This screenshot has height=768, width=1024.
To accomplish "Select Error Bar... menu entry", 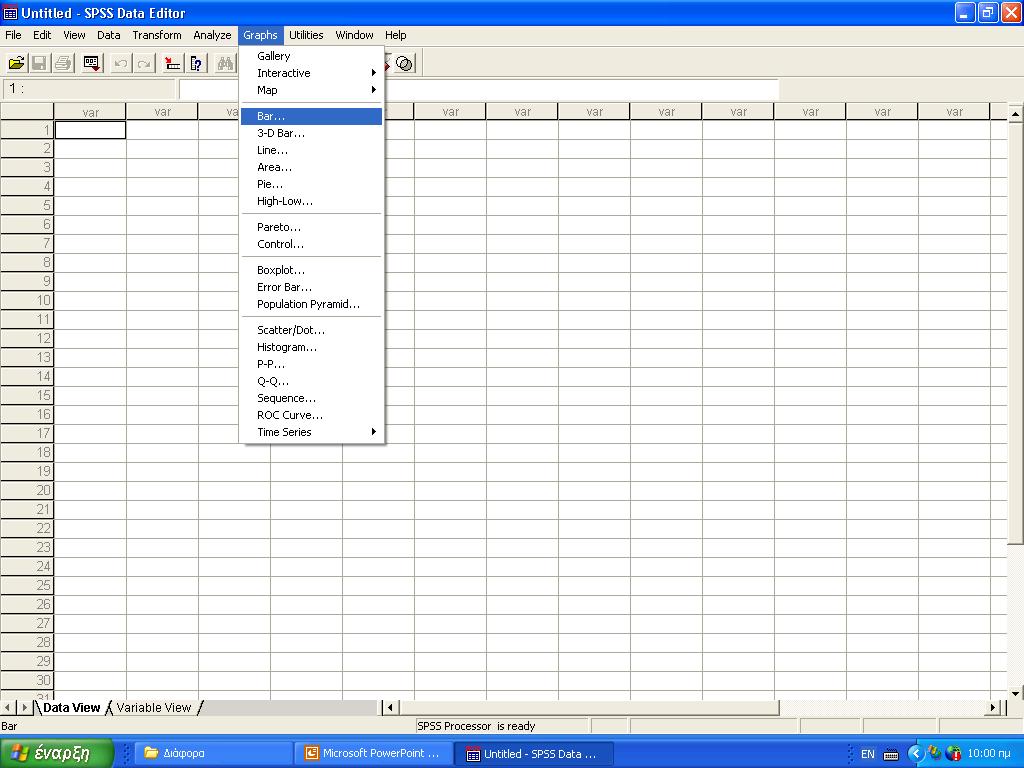I will [x=312, y=287].
